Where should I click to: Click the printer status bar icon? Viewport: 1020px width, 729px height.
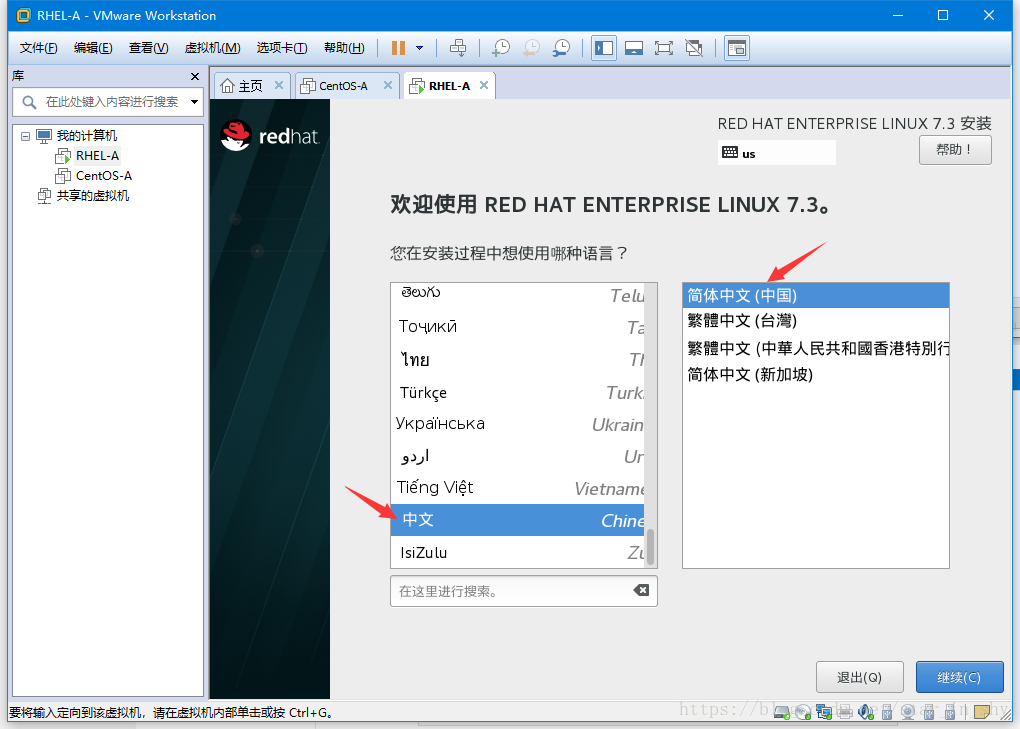click(x=845, y=712)
